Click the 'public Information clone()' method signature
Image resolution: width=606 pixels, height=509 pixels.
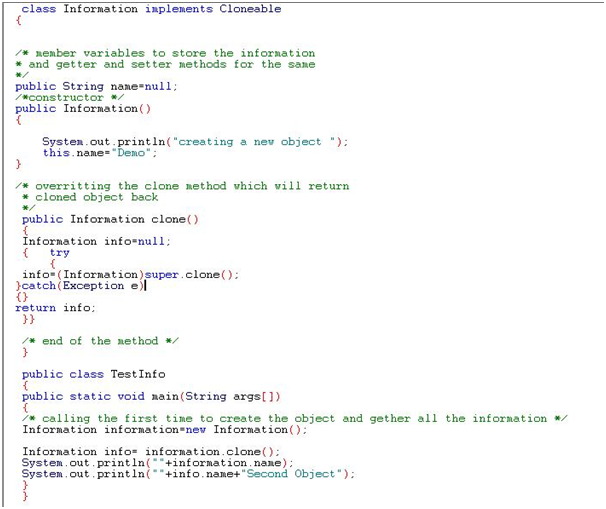tap(110, 219)
